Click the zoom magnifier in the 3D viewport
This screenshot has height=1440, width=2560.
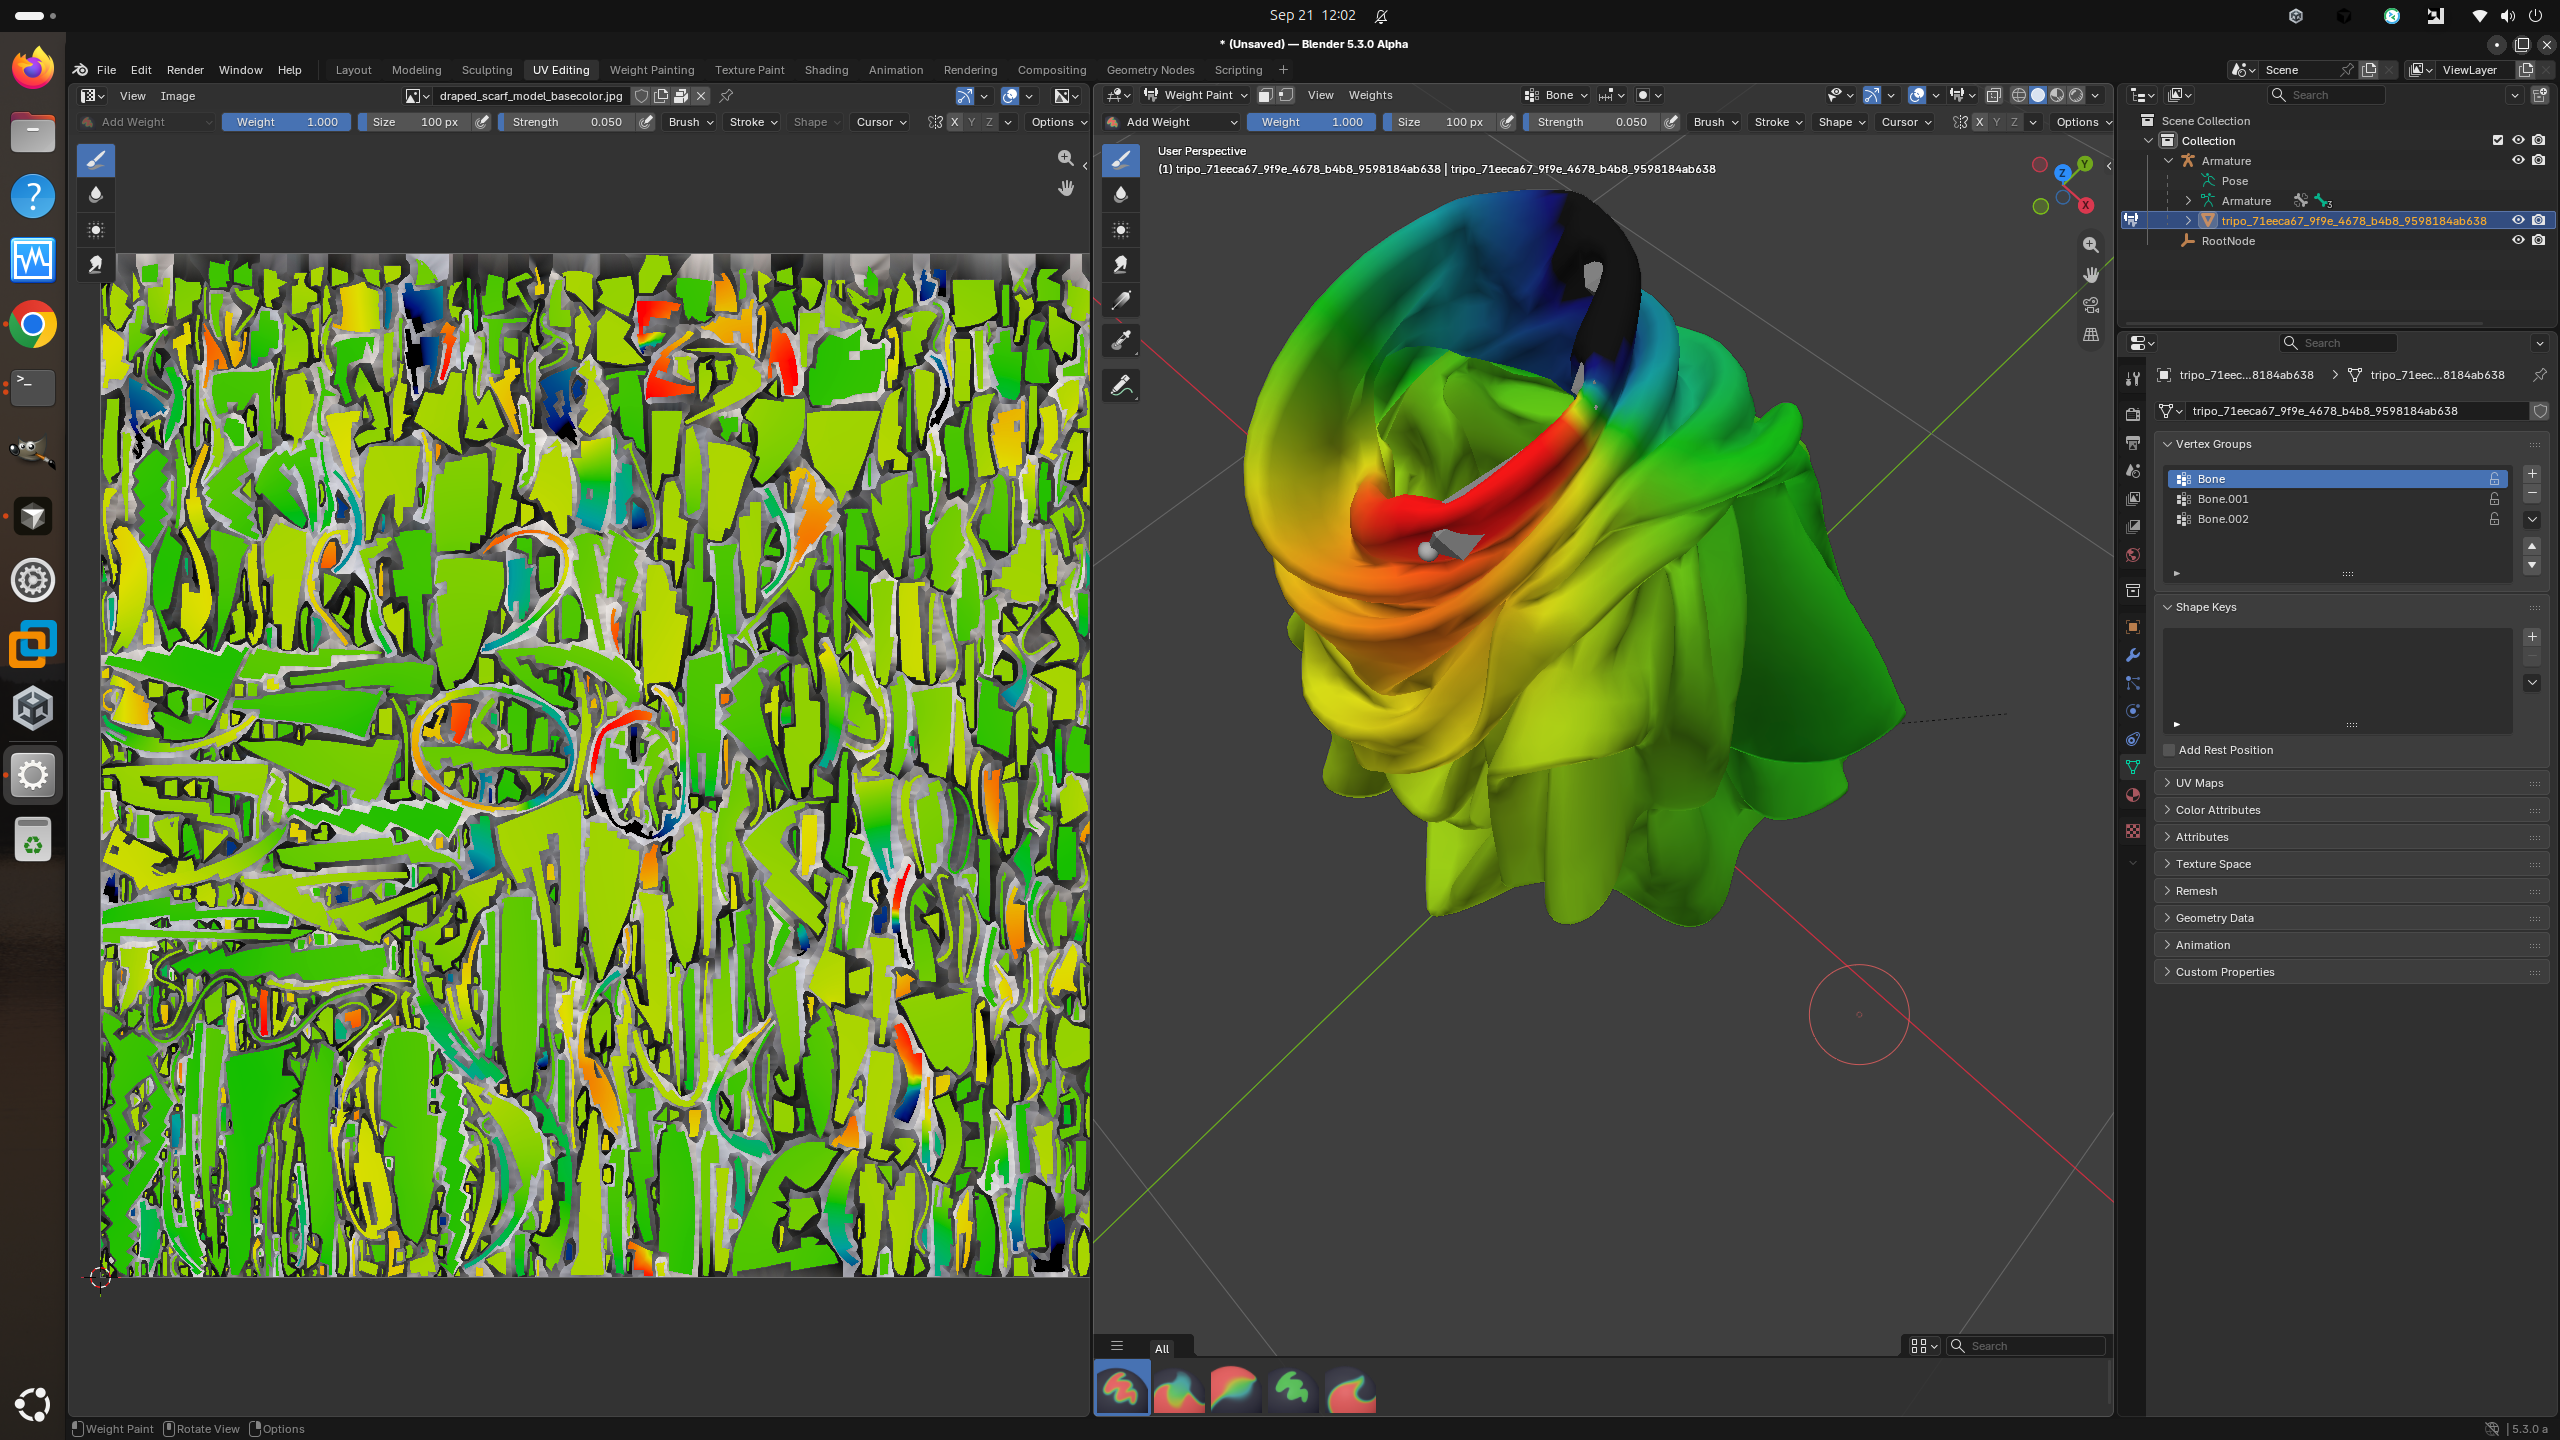click(2090, 245)
